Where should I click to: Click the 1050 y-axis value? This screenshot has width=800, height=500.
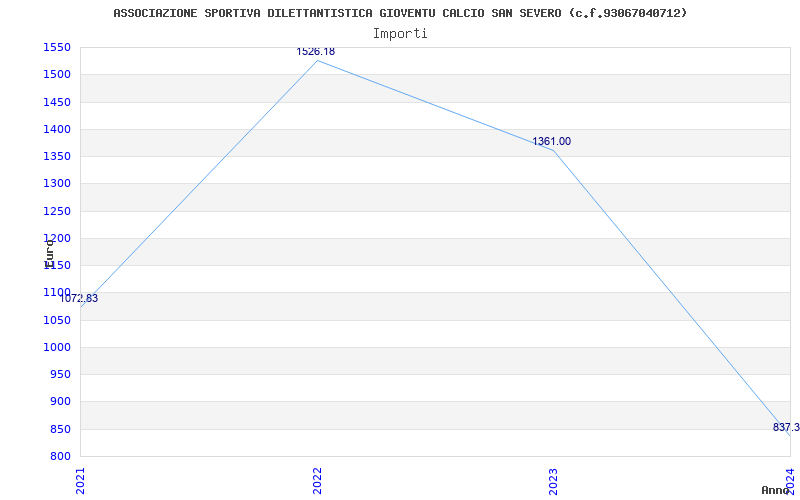tap(56, 320)
